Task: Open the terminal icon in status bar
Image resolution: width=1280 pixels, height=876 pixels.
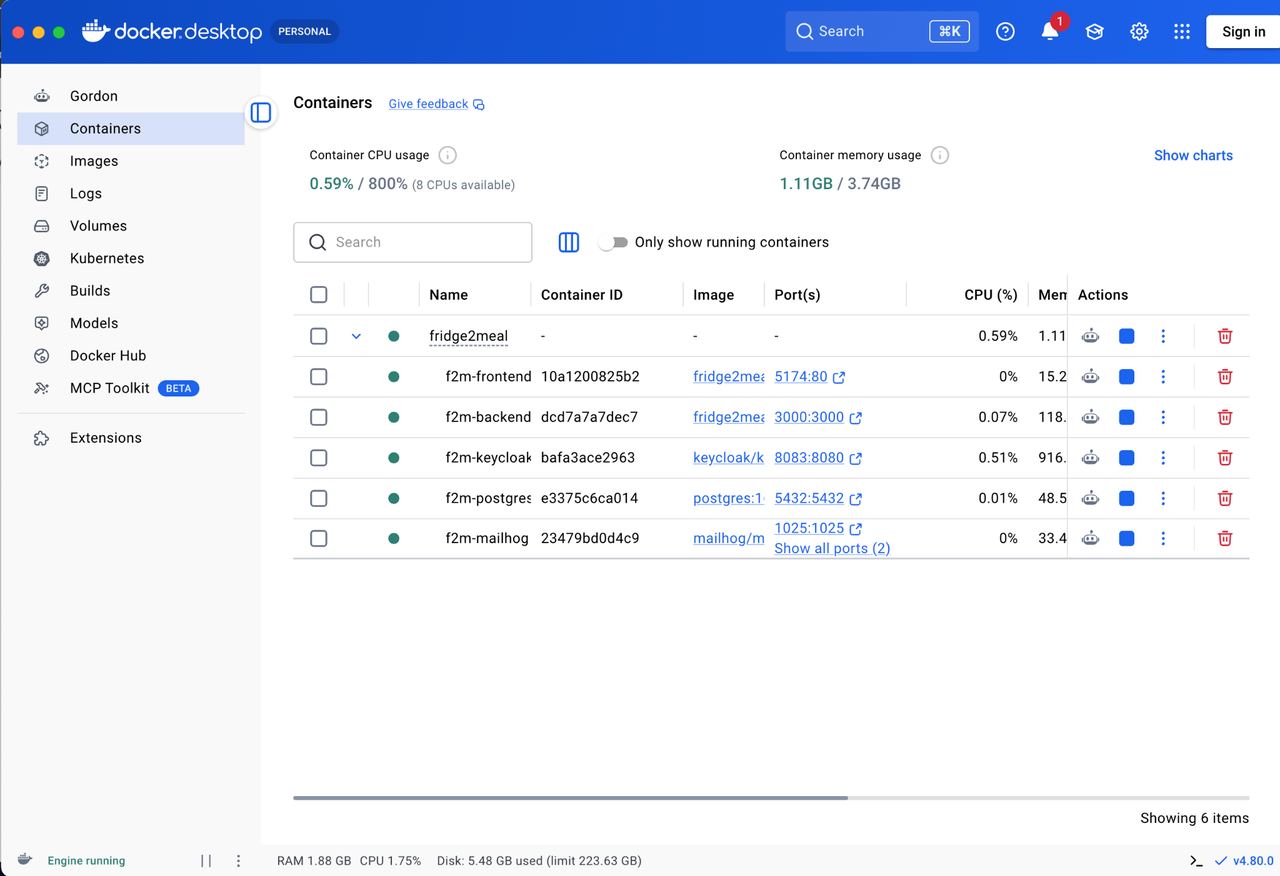Action: click(1196, 860)
